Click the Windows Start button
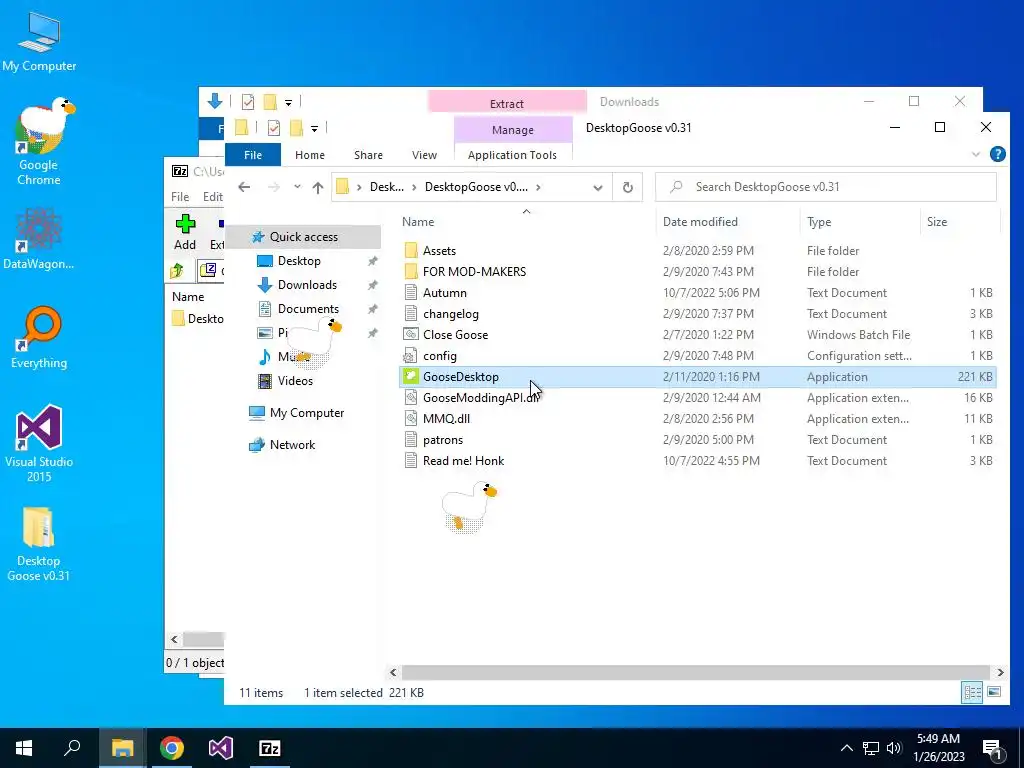This screenshot has height=768, width=1024. [x=24, y=748]
